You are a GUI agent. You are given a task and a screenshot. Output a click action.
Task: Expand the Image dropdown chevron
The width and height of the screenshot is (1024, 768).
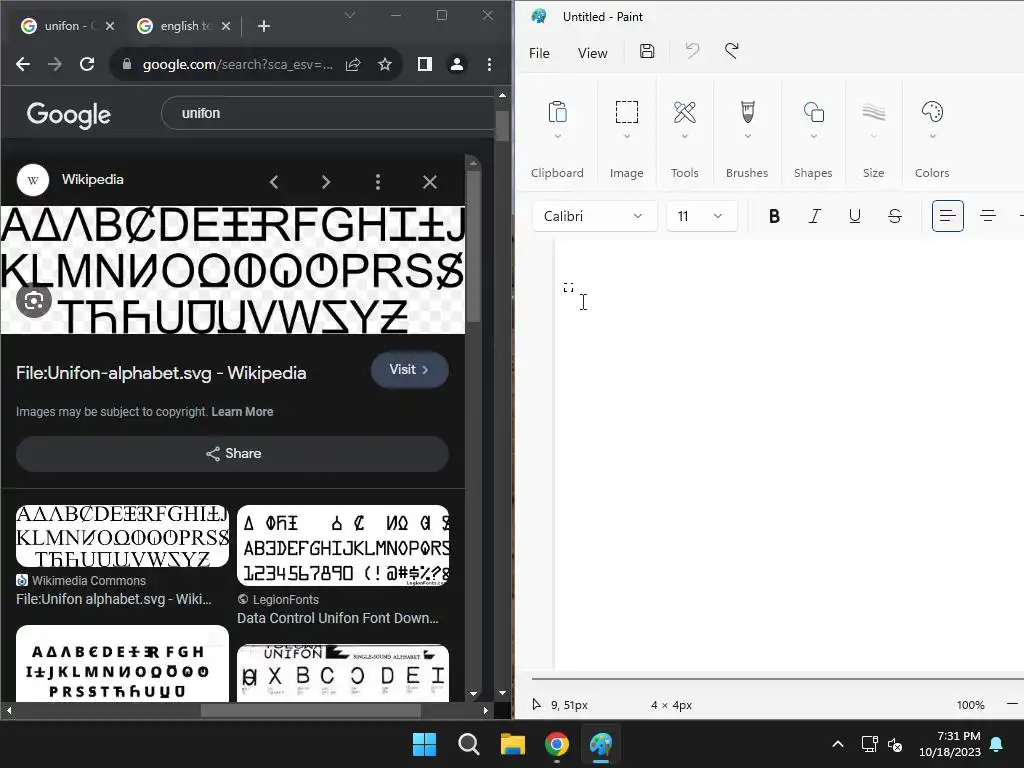(x=627, y=136)
